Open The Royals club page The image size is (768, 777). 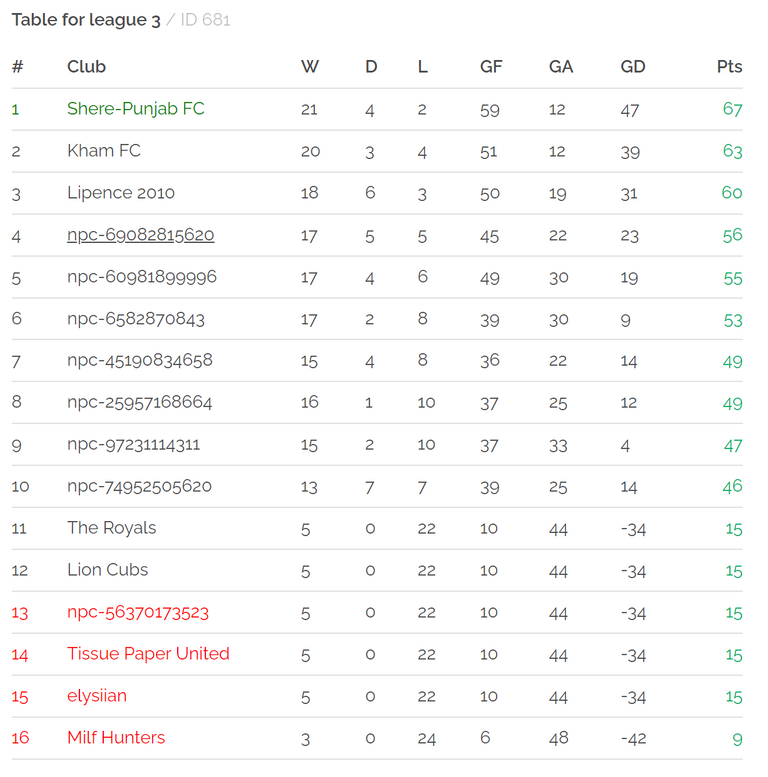click(x=111, y=528)
